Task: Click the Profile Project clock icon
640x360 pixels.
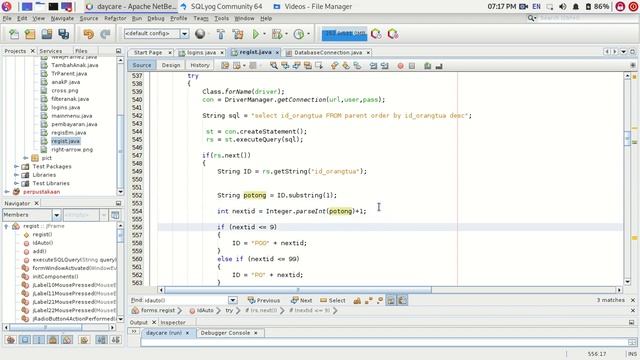Action: (299, 34)
